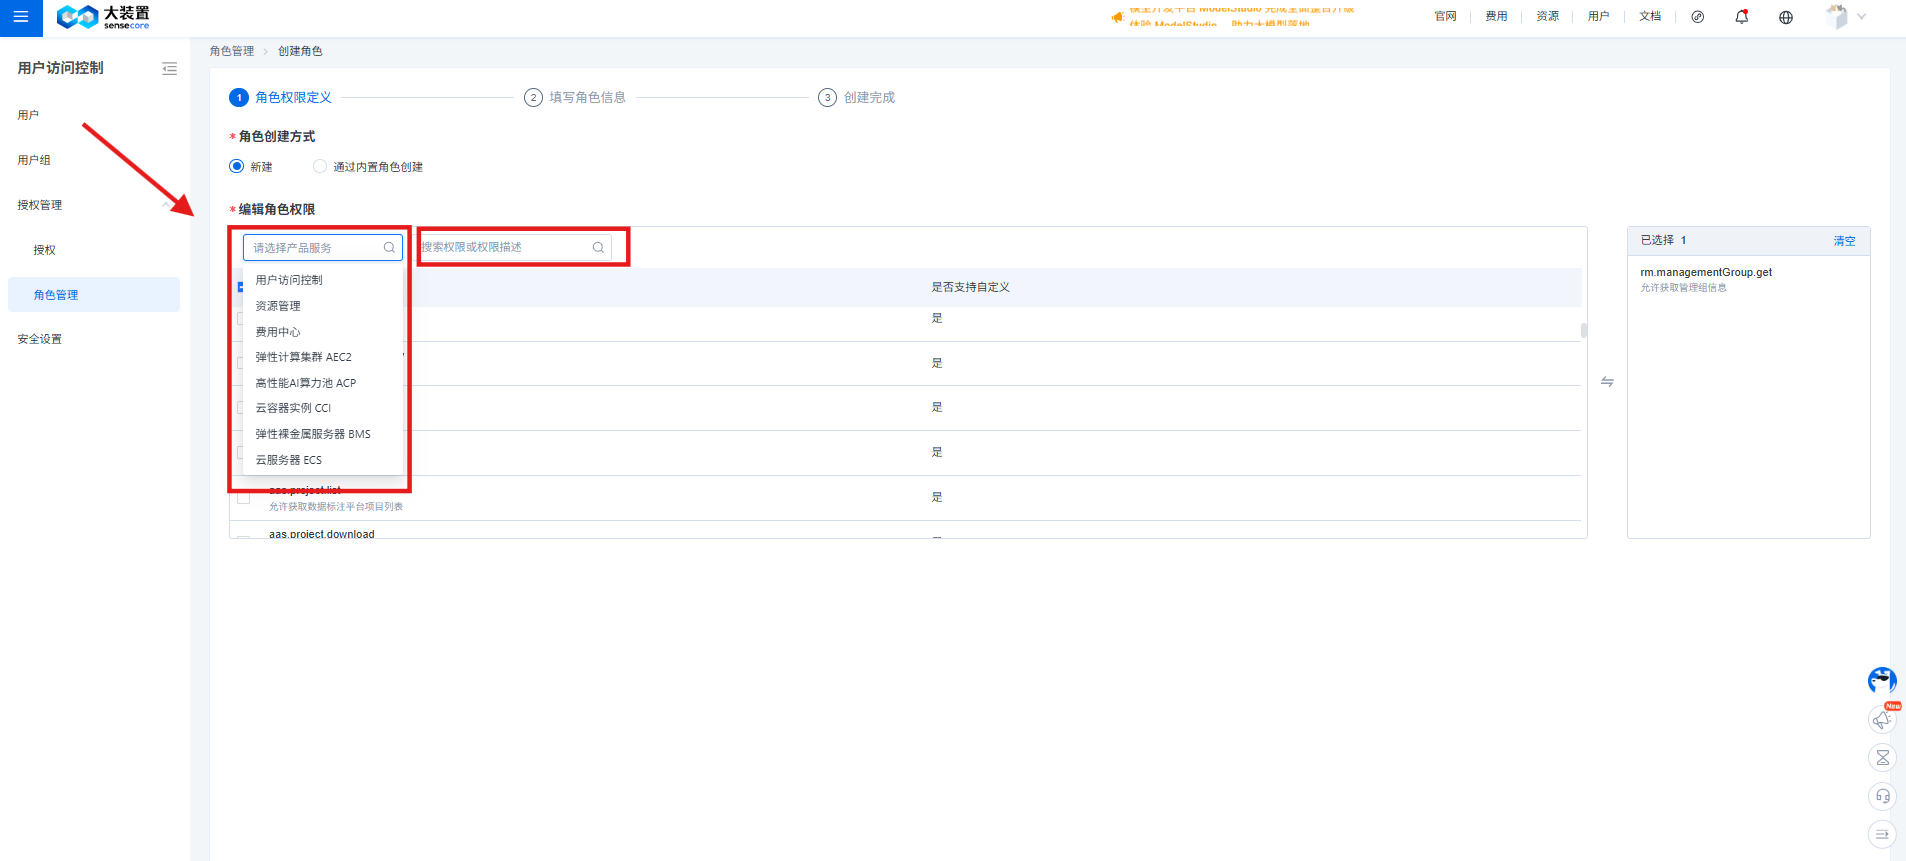Open the 请选择产品服务 dropdown field
Image resolution: width=1906 pixels, height=861 pixels.
pyautogui.click(x=322, y=247)
